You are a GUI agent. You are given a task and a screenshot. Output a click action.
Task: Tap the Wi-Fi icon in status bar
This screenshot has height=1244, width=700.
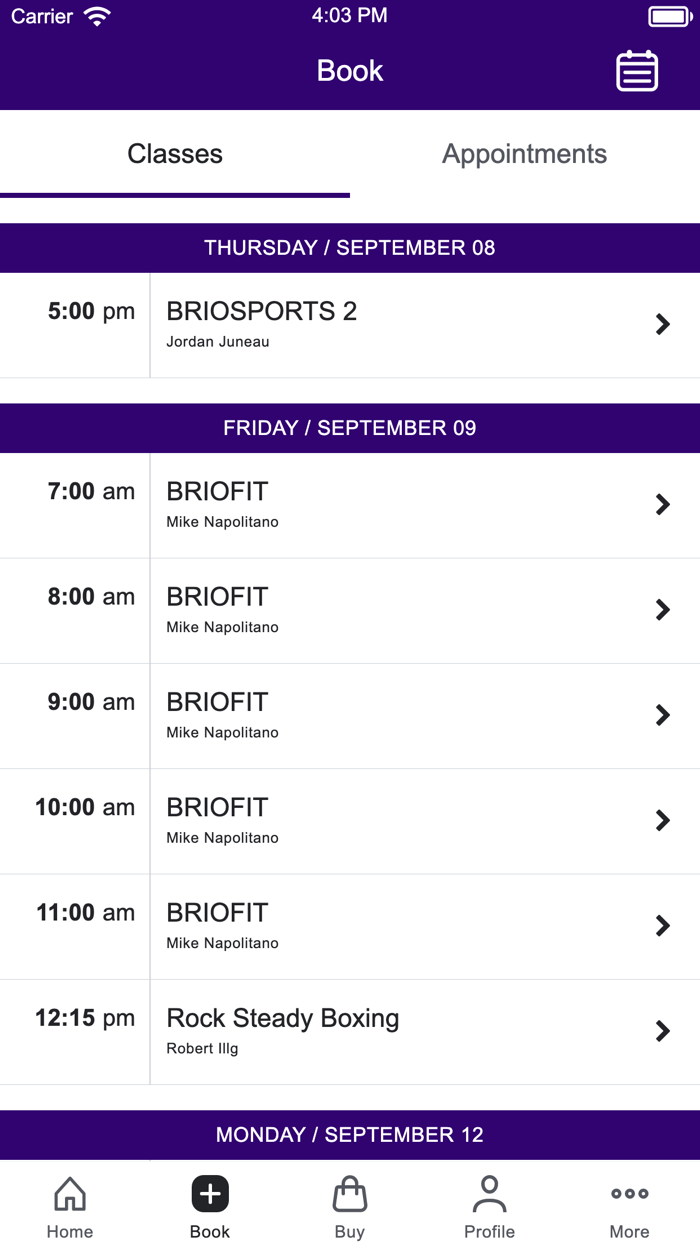[94, 15]
